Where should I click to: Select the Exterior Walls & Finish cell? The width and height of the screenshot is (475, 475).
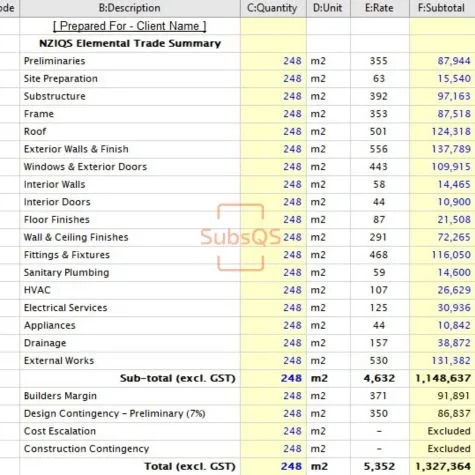[130, 149]
